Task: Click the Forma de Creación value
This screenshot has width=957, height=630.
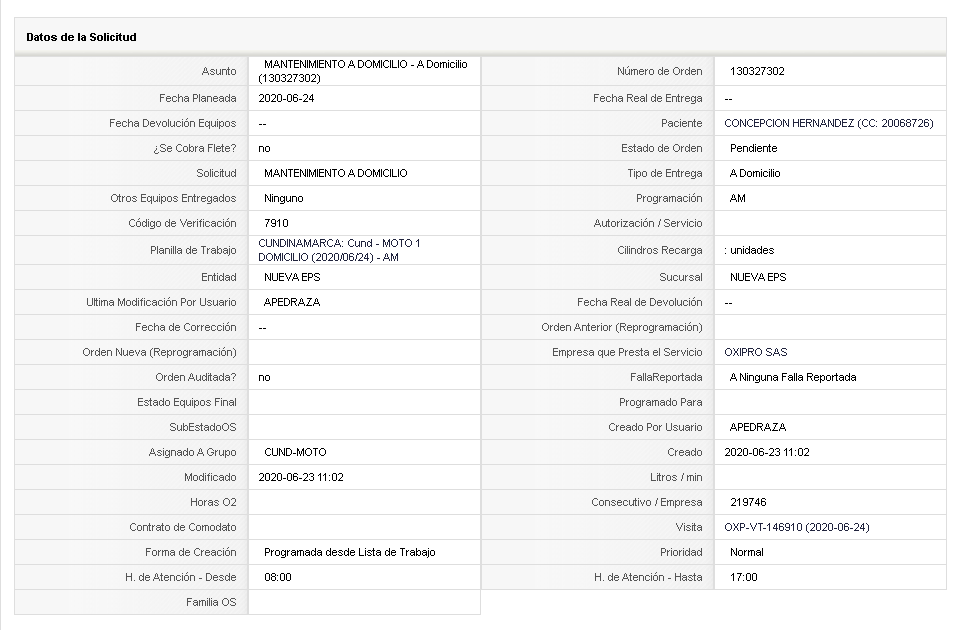Action: [349, 552]
